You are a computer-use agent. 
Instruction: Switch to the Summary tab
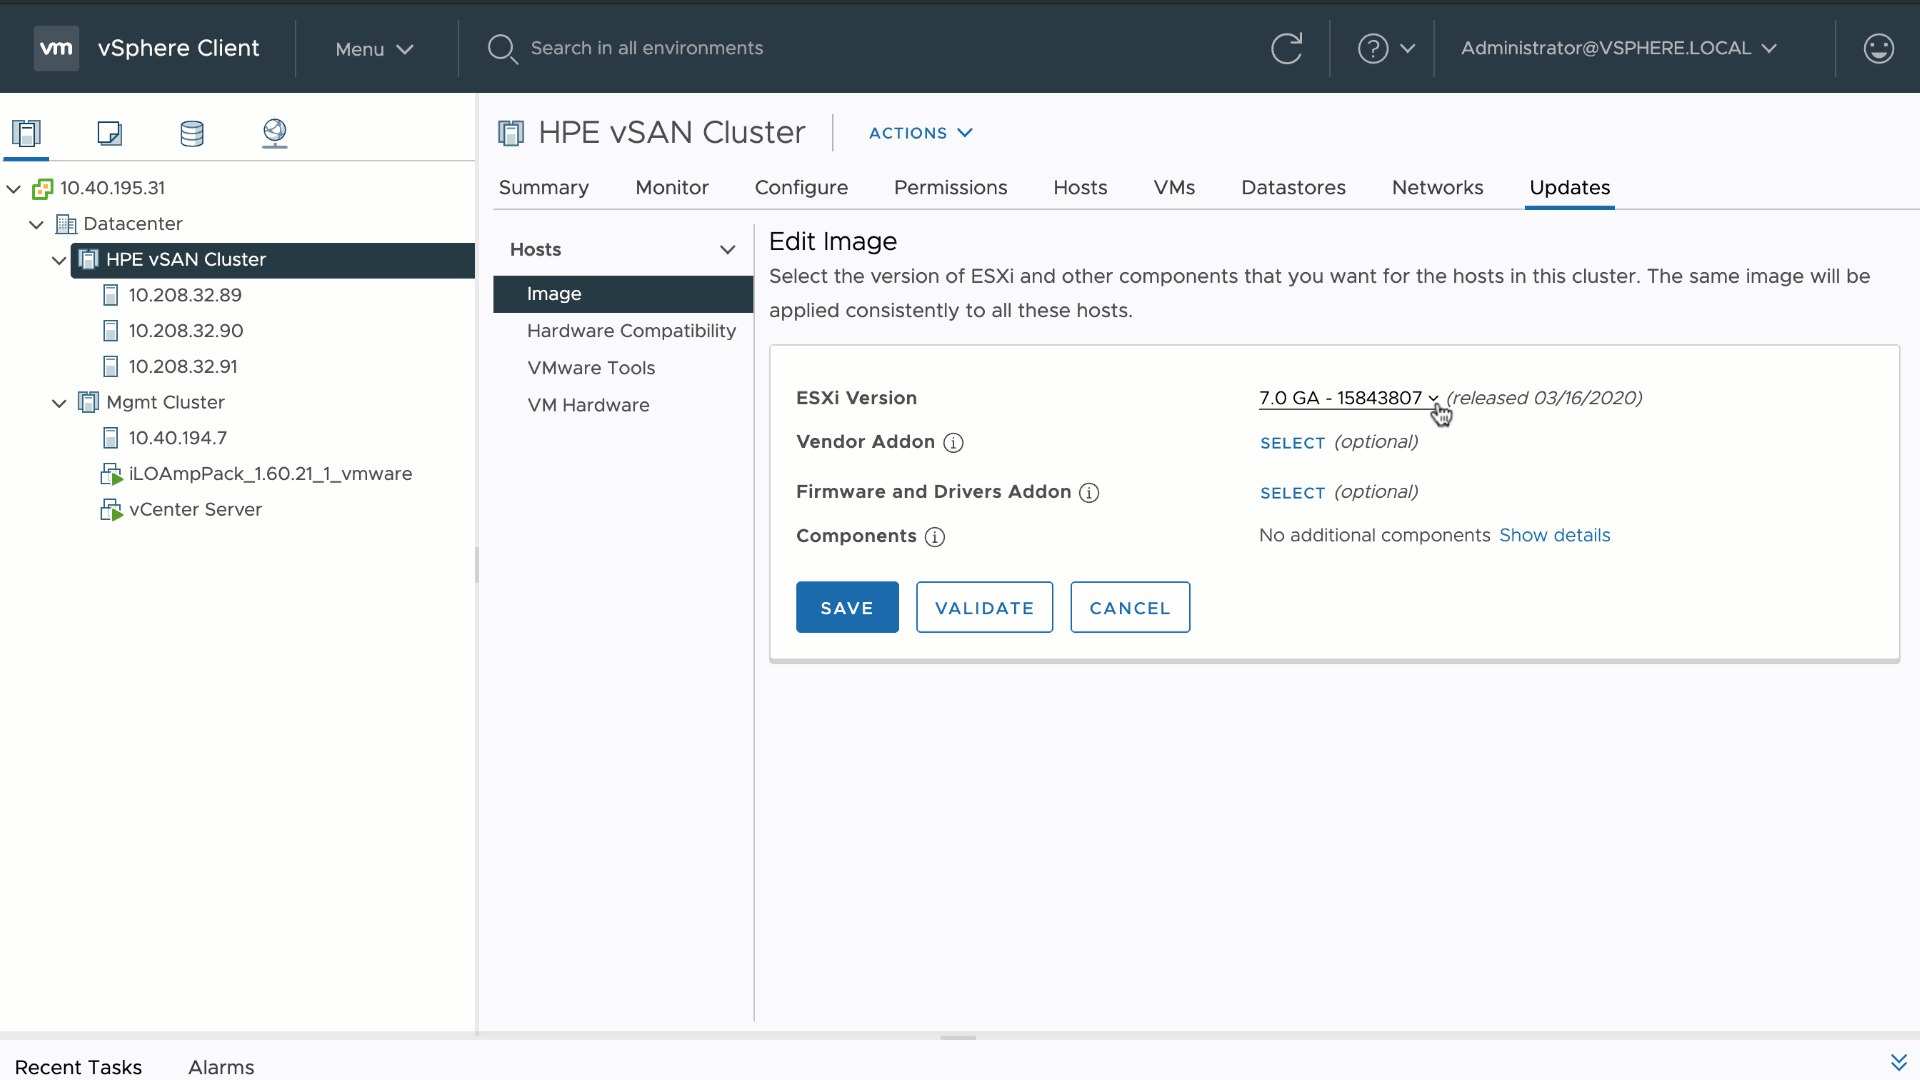pyautogui.click(x=543, y=188)
